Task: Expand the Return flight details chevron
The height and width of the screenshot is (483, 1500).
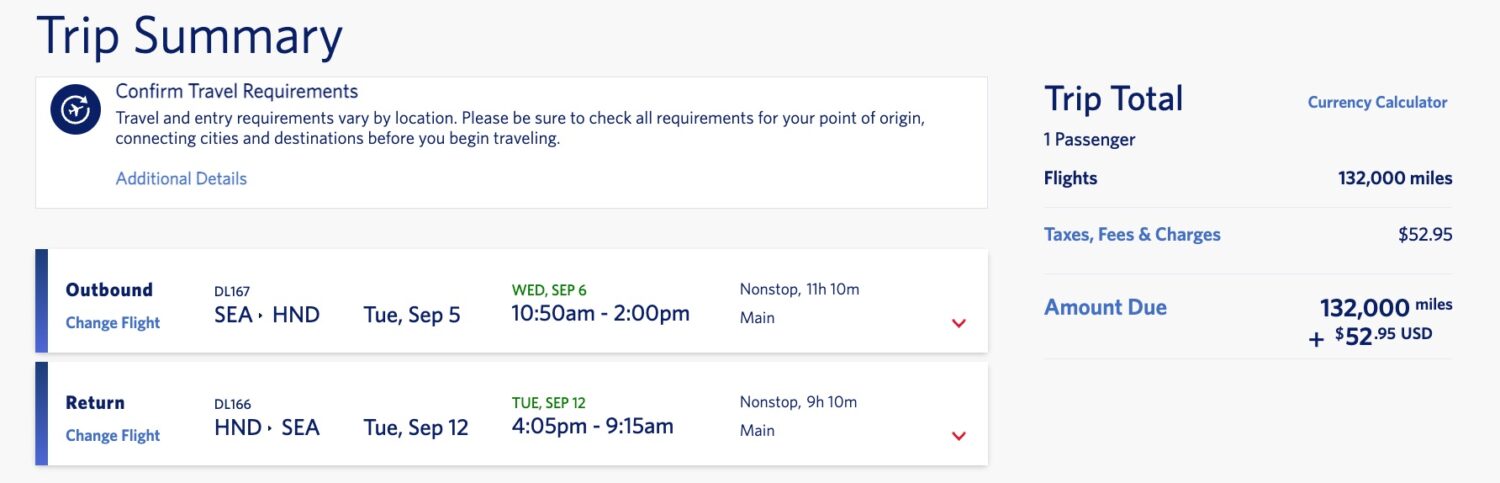Action: (x=959, y=436)
